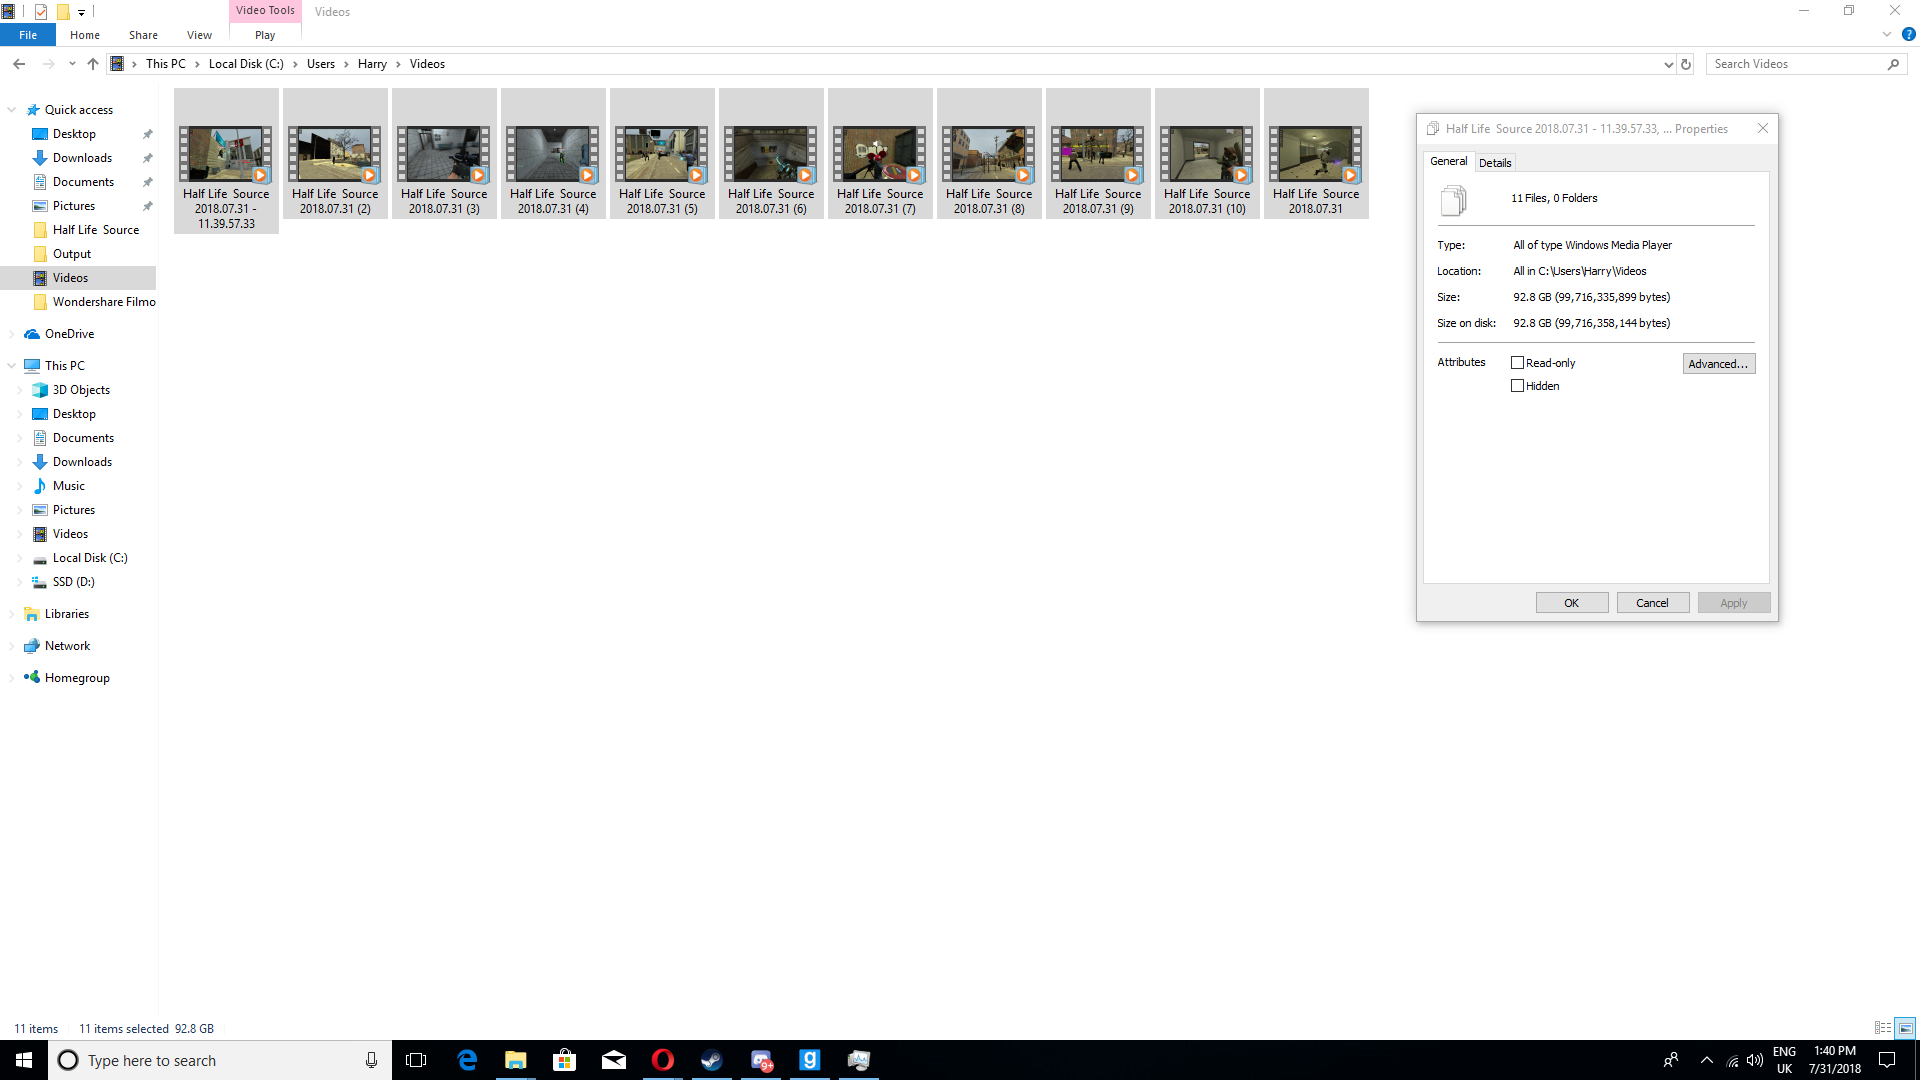Open Action Center notifications
Screen dimensions: 1920x1080
click(1887, 1060)
